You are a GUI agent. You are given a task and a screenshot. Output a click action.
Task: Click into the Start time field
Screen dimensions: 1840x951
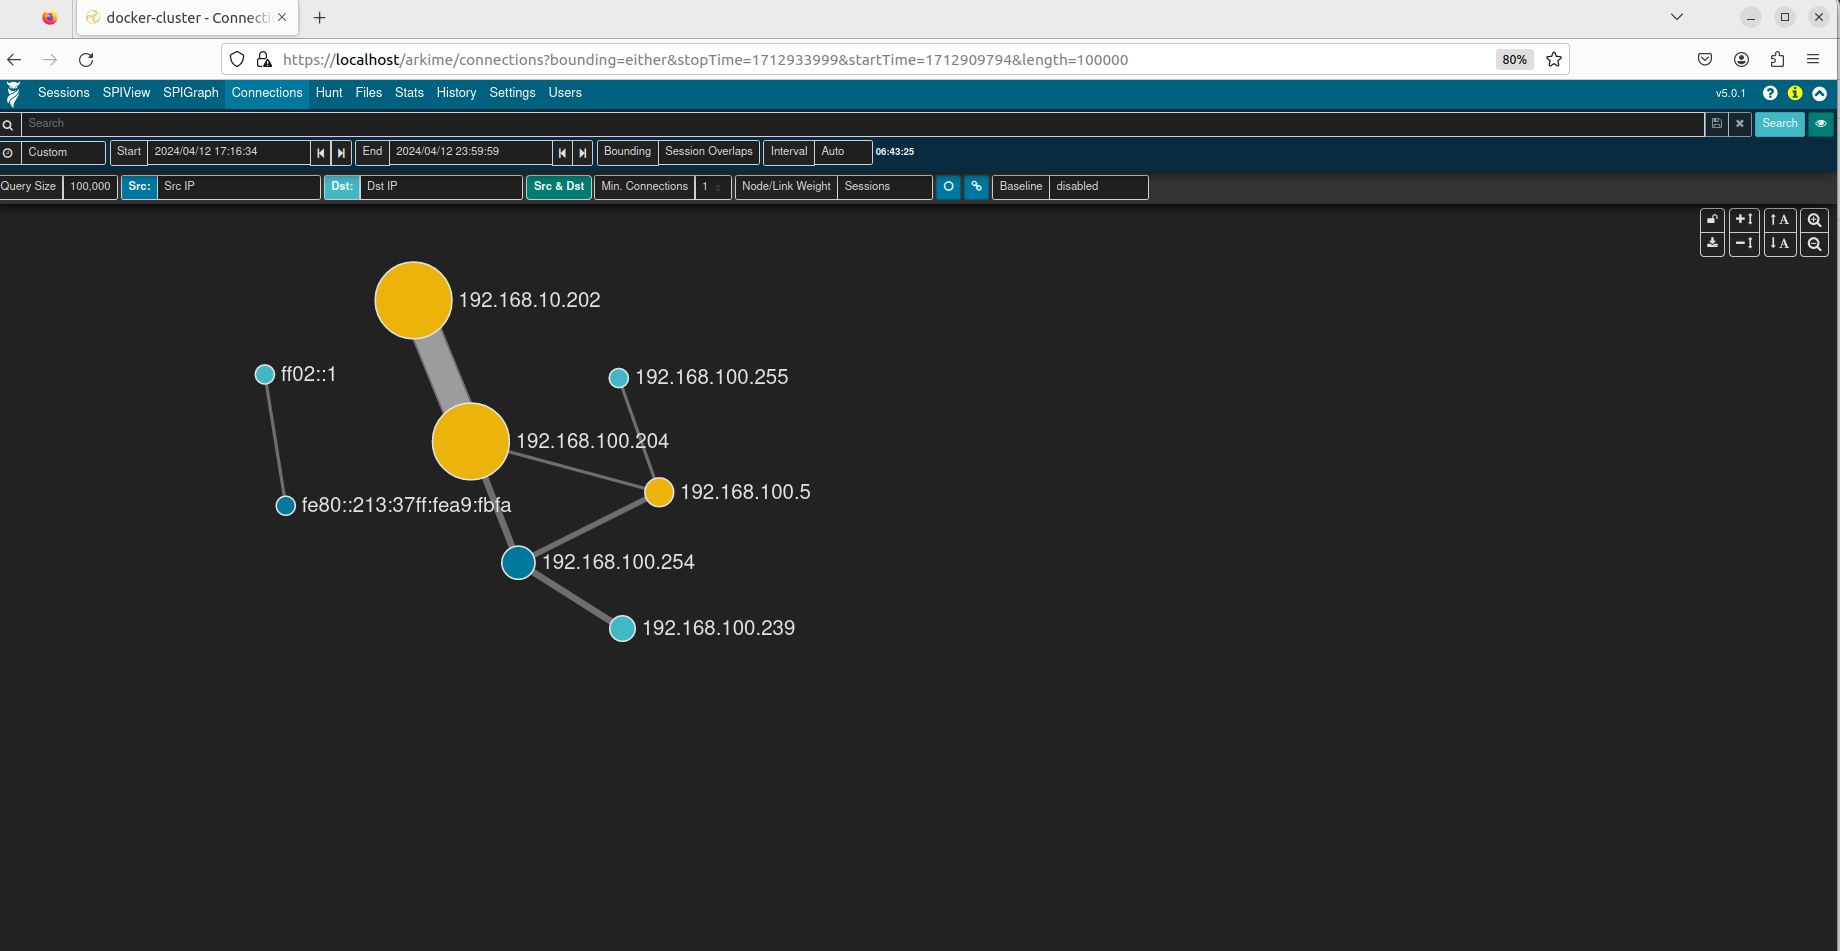tap(228, 152)
